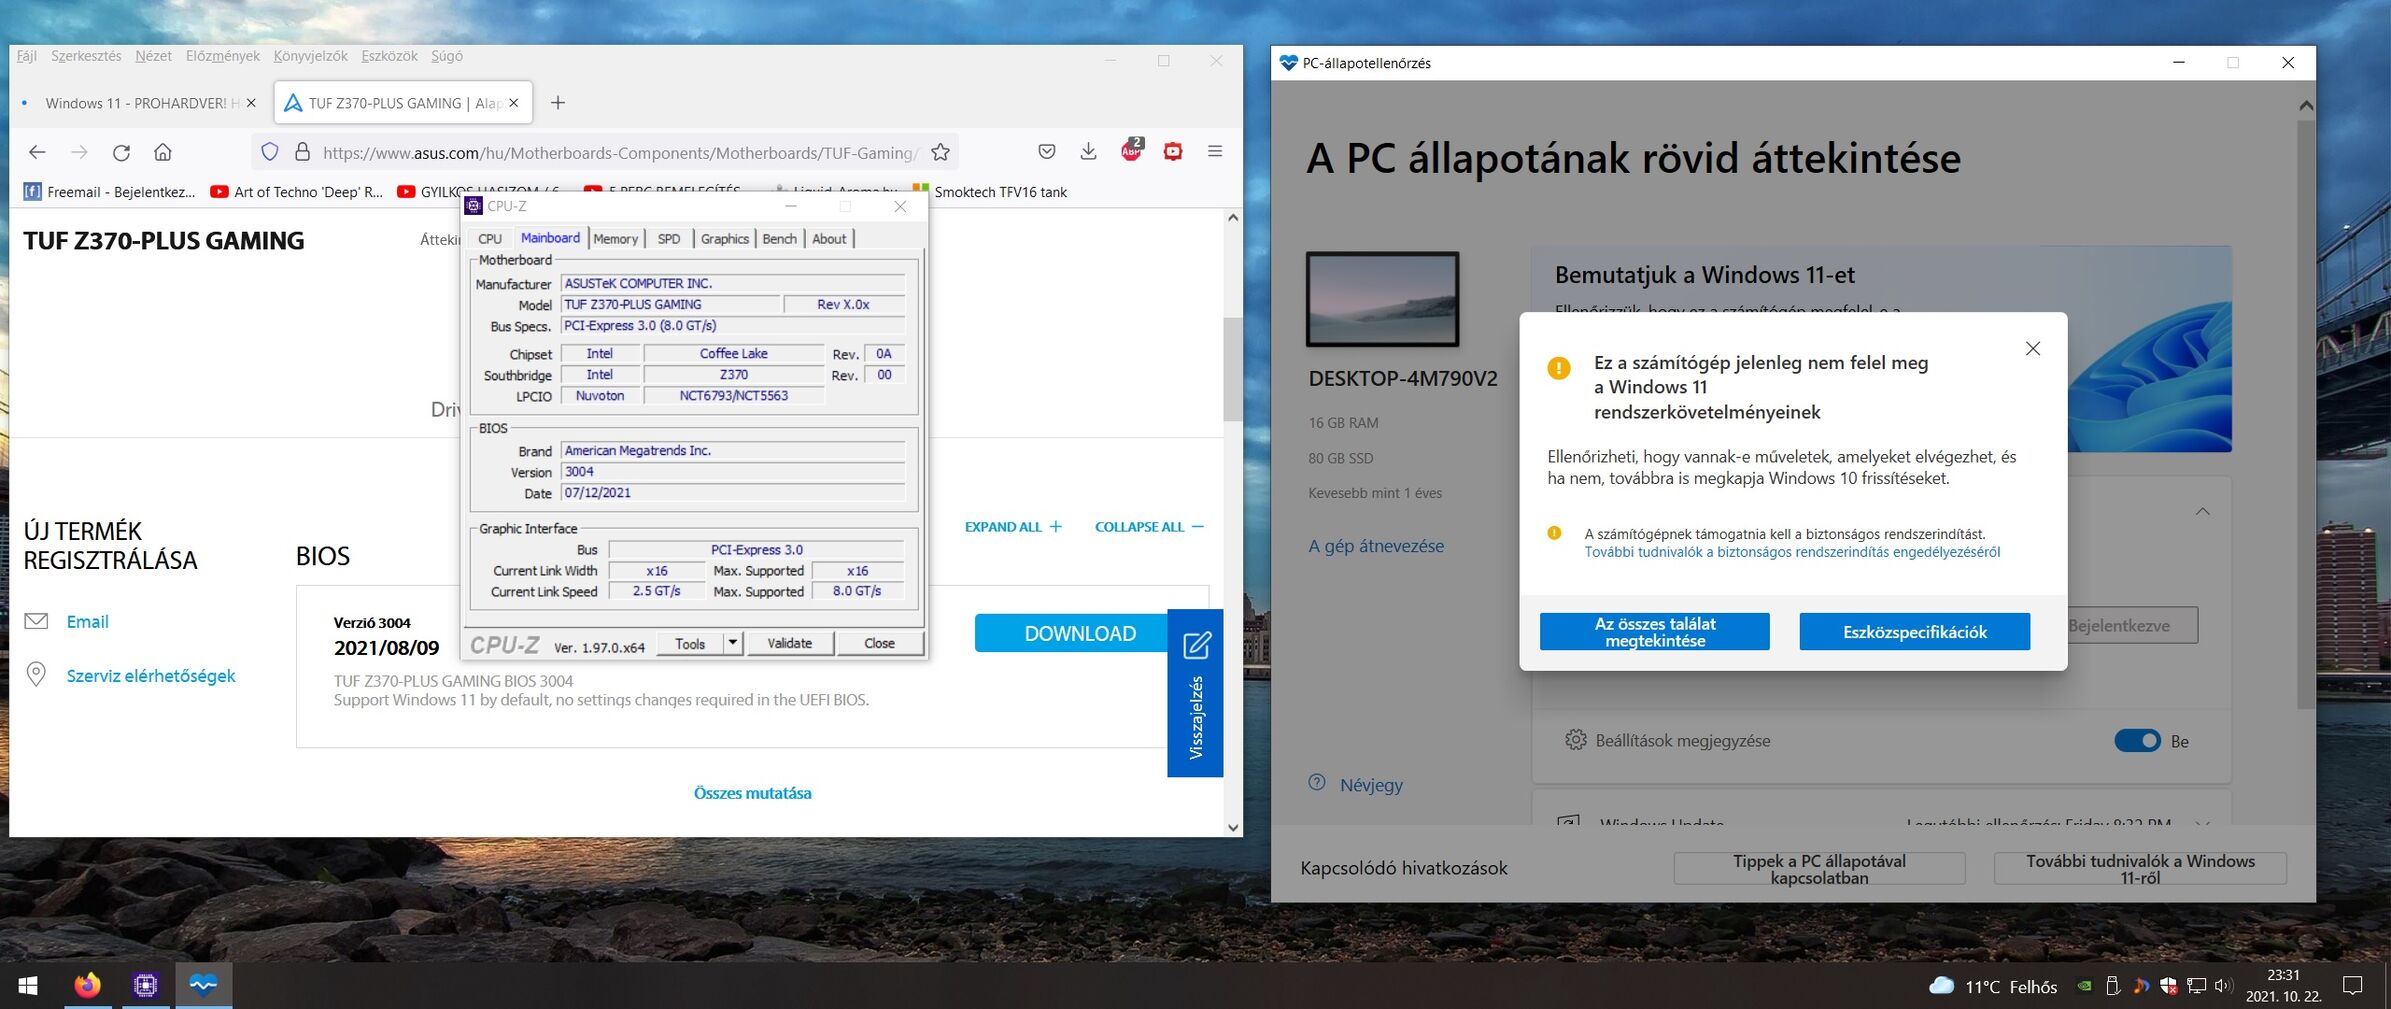Close the Windows 11 - PROHARDVER tab

(x=251, y=103)
